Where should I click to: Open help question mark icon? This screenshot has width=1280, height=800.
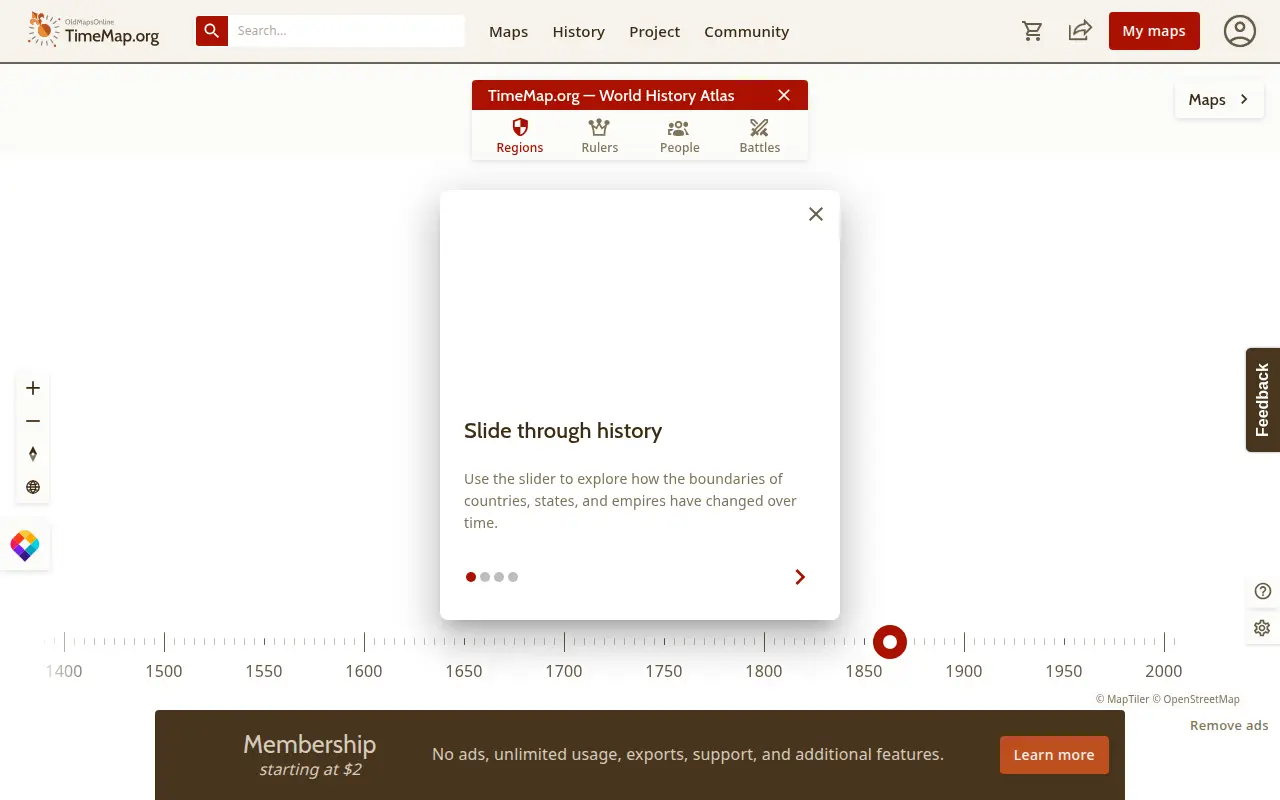[x=1263, y=591]
